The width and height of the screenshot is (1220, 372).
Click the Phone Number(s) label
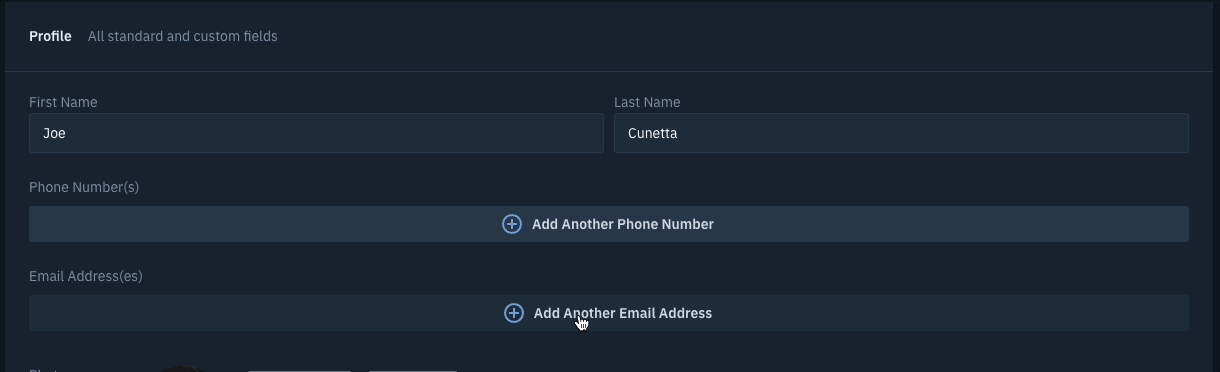pos(84,187)
